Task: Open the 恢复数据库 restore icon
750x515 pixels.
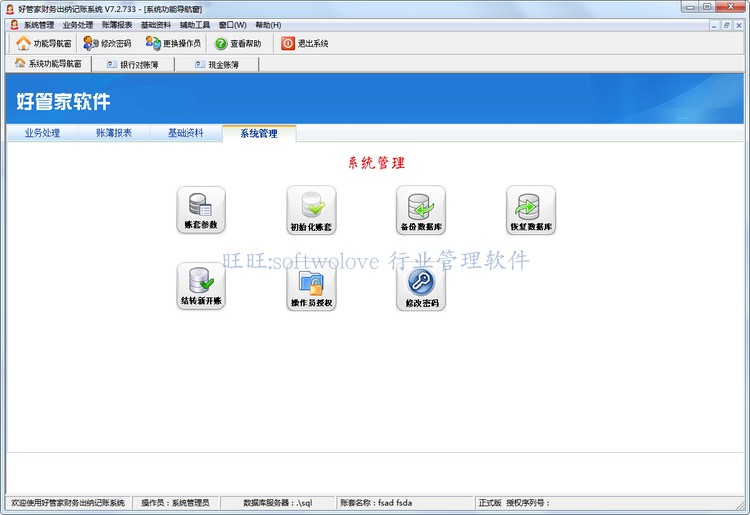Action: [x=531, y=210]
